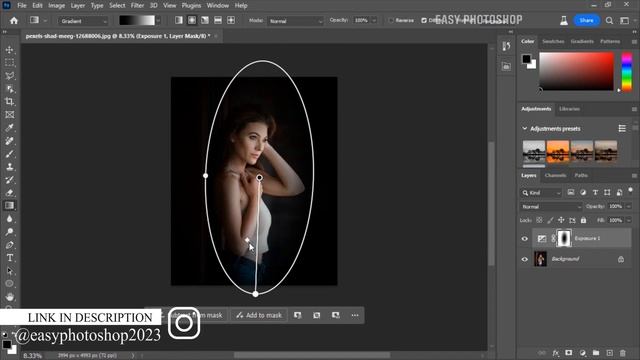Select the Dodge tool

click(9, 232)
